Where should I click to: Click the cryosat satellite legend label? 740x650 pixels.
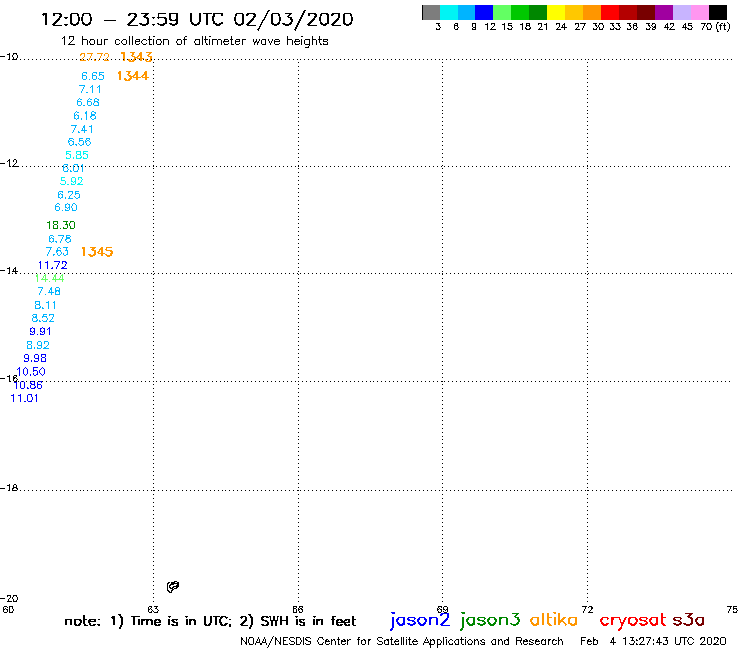point(632,620)
